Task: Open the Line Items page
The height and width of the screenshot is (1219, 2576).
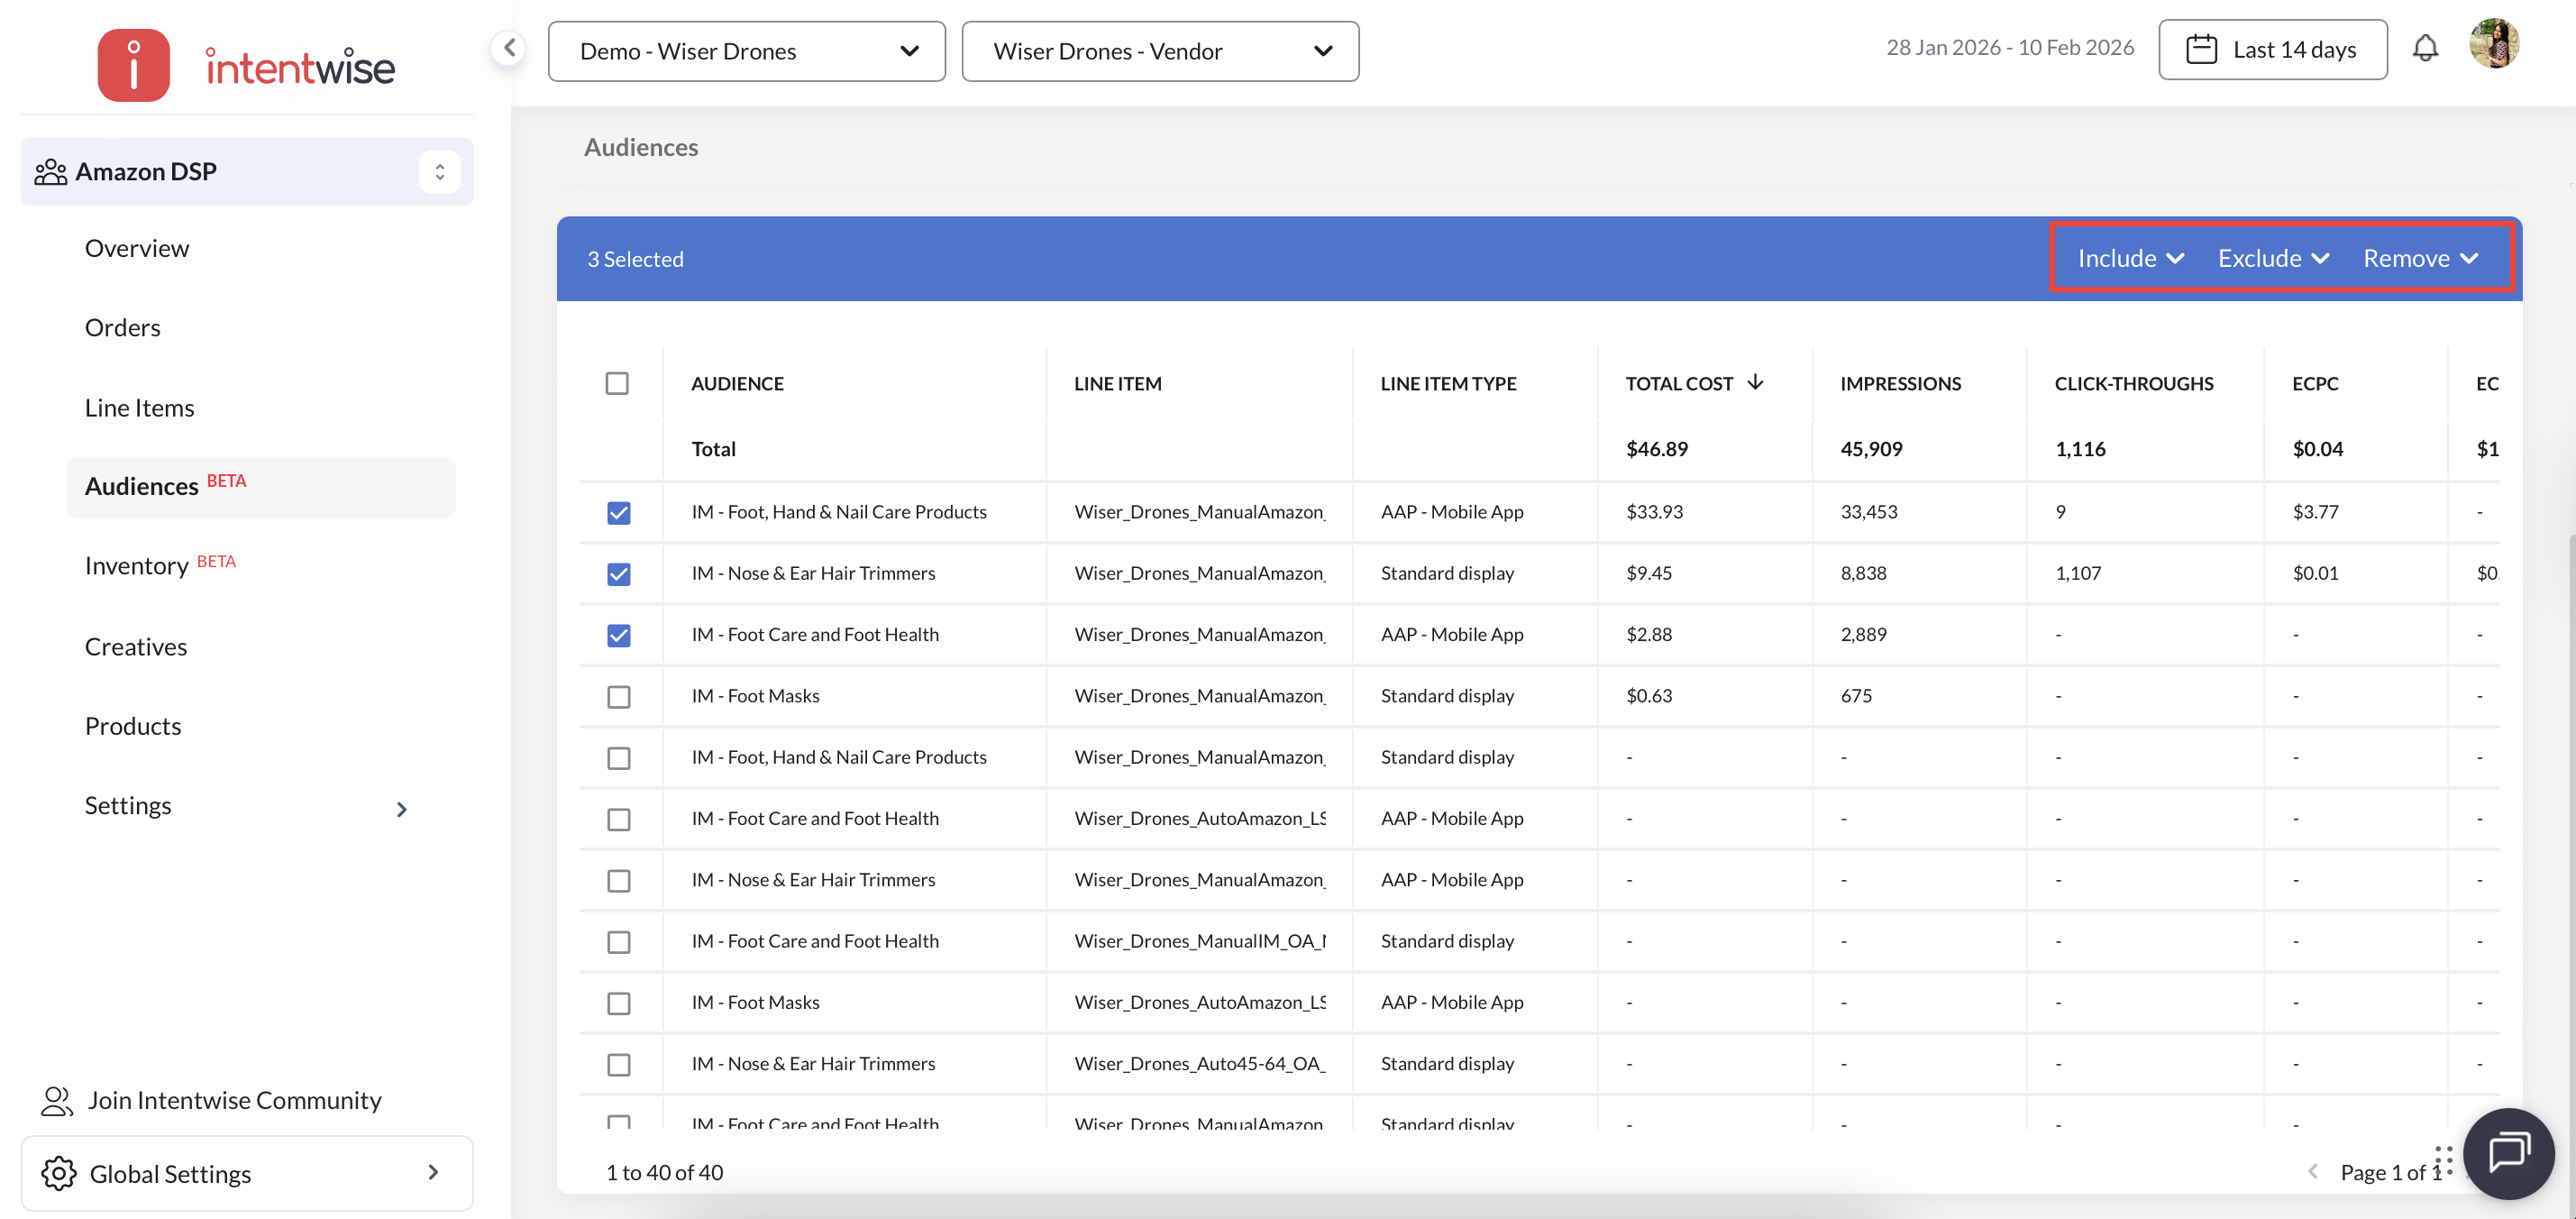Action: (x=139, y=407)
